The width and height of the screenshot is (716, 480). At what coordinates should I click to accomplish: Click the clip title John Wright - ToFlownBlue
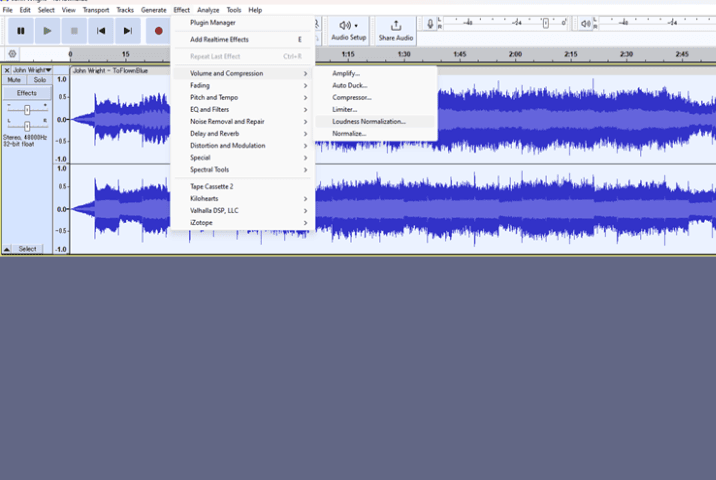[111, 71]
